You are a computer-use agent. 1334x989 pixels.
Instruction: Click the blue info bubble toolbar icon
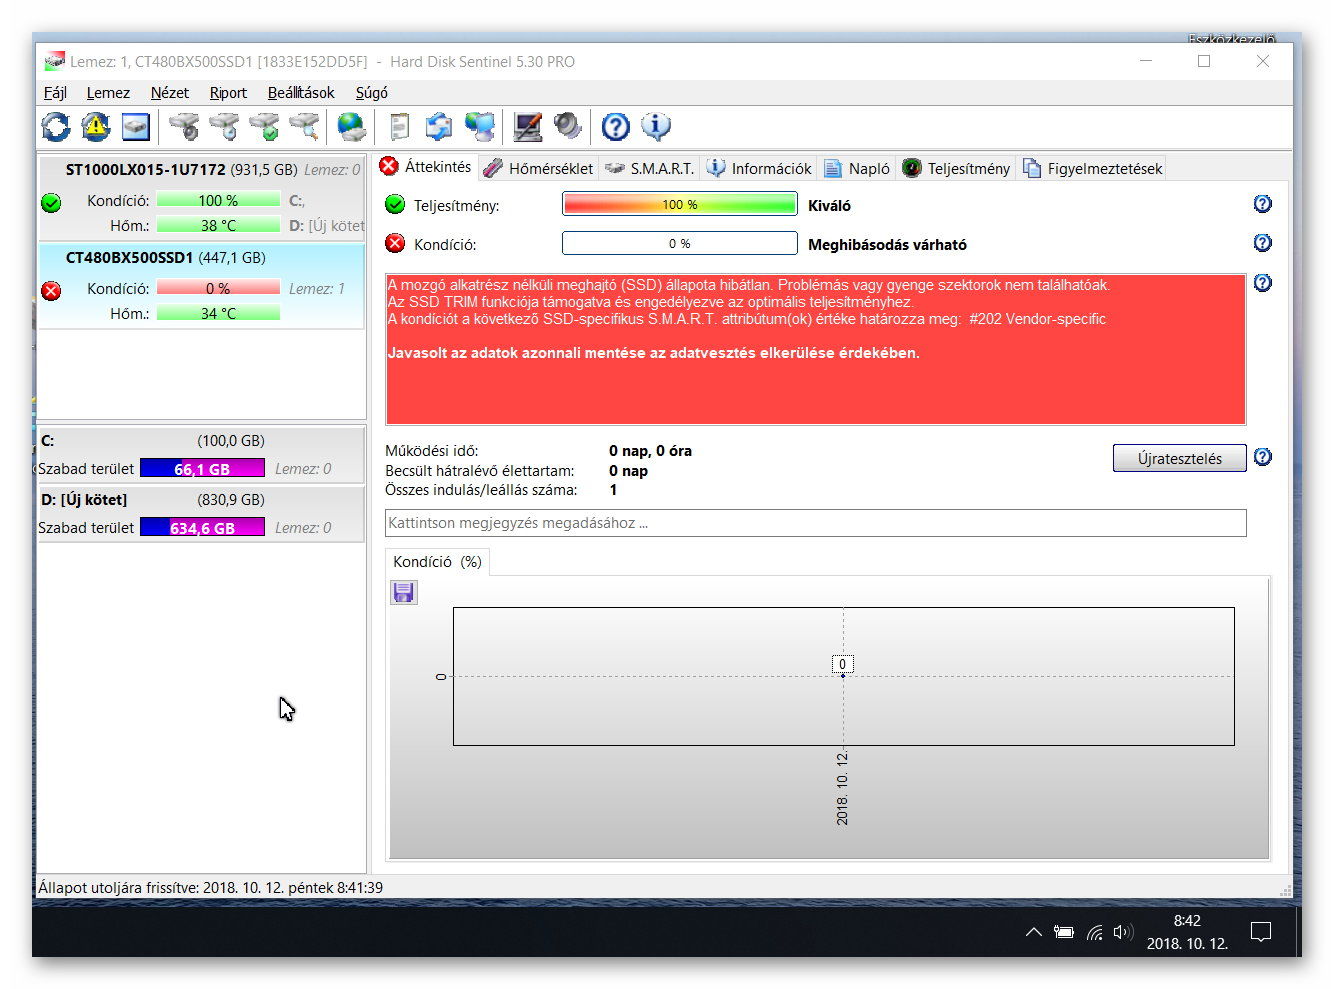(655, 127)
